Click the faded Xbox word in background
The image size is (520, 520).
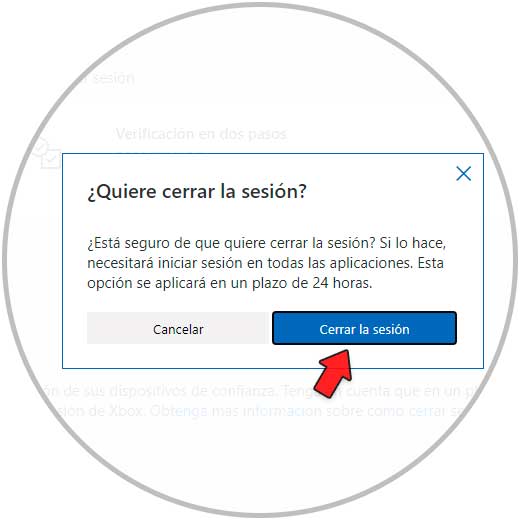pyautogui.click(x=125, y=411)
